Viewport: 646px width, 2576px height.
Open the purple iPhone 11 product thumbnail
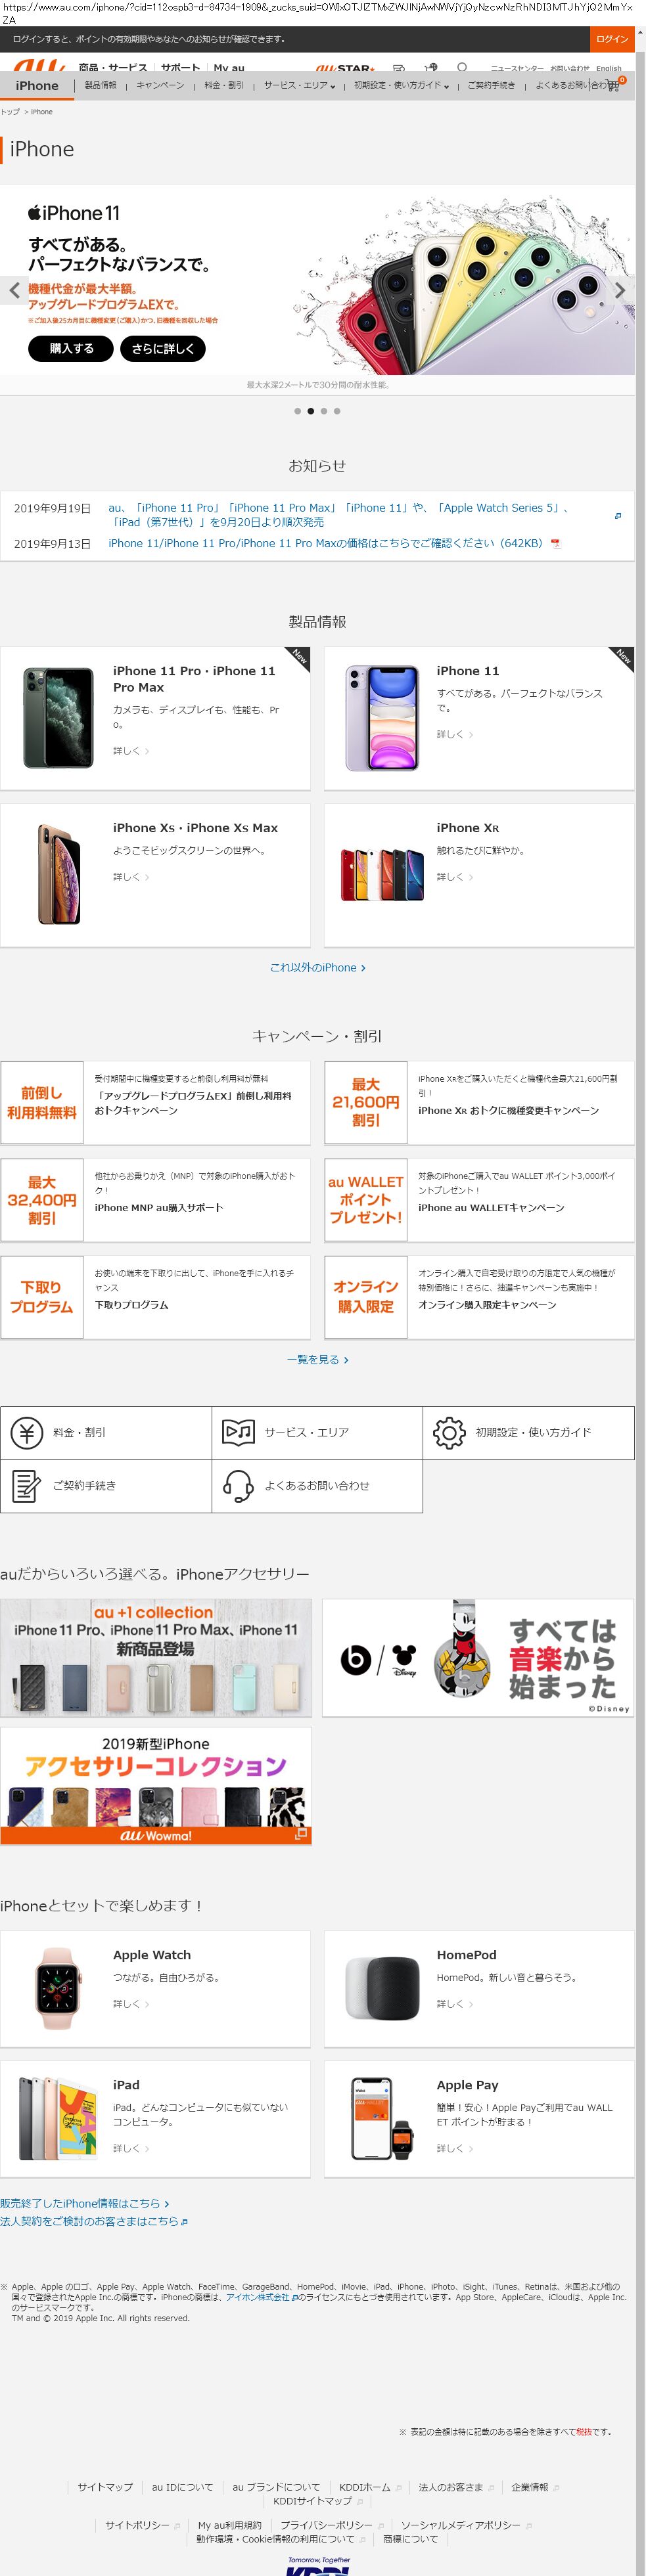[x=381, y=717]
